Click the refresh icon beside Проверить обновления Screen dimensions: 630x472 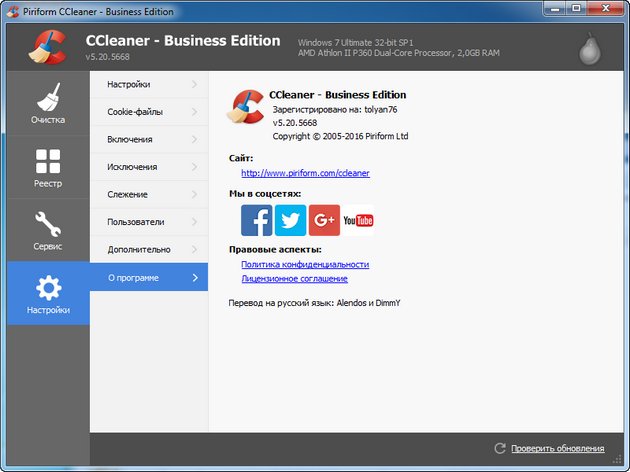click(x=500, y=448)
